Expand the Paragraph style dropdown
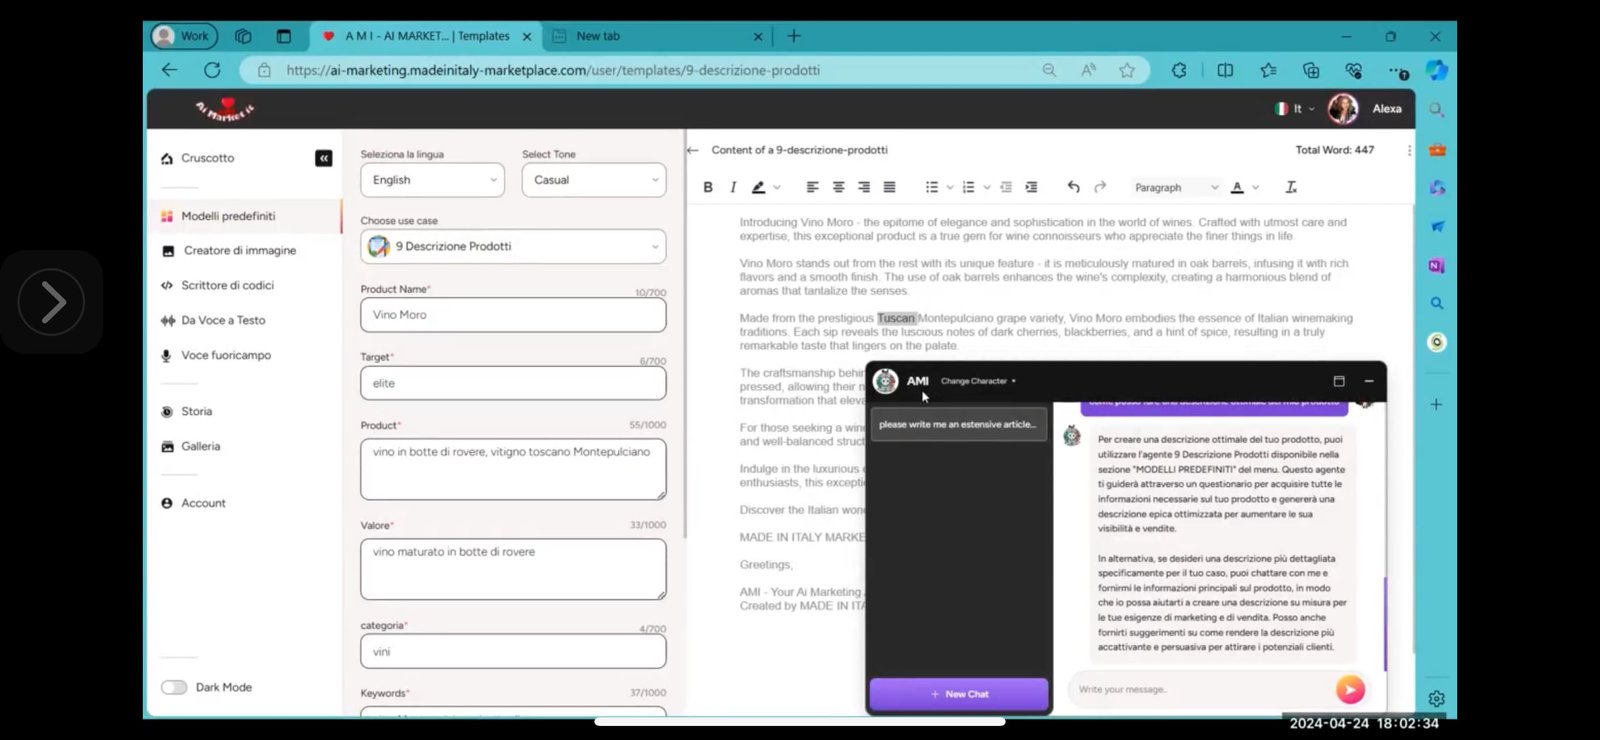The image size is (1600, 740). [x=1176, y=187]
